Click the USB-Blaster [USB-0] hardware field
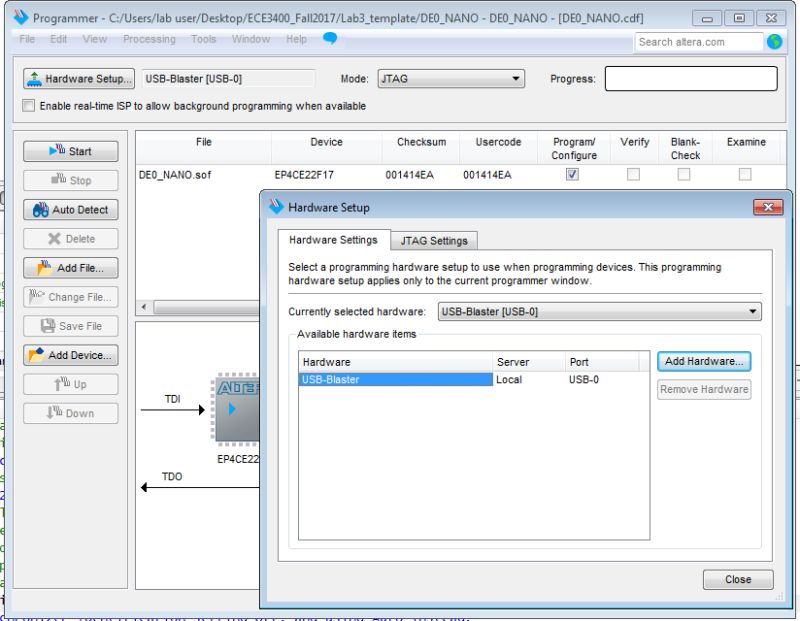 coord(228,79)
